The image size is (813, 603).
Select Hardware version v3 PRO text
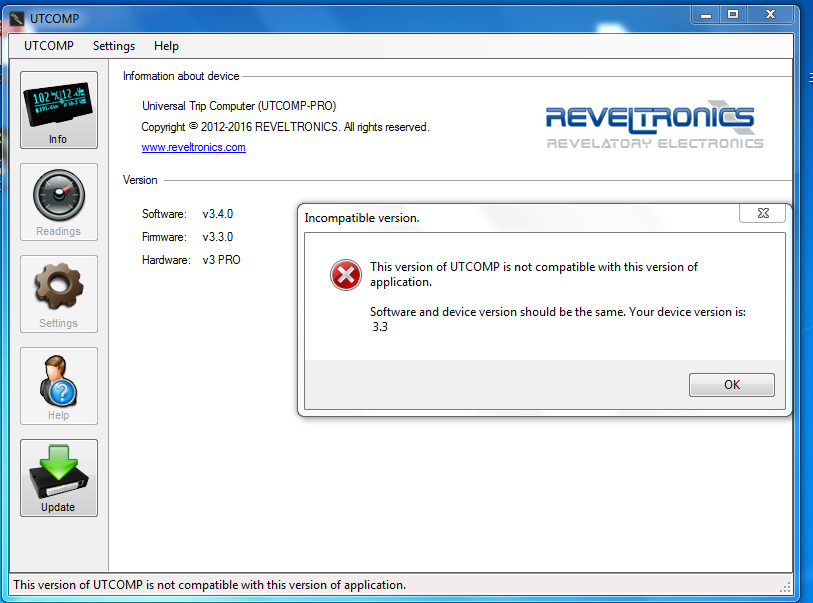tap(221, 260)
